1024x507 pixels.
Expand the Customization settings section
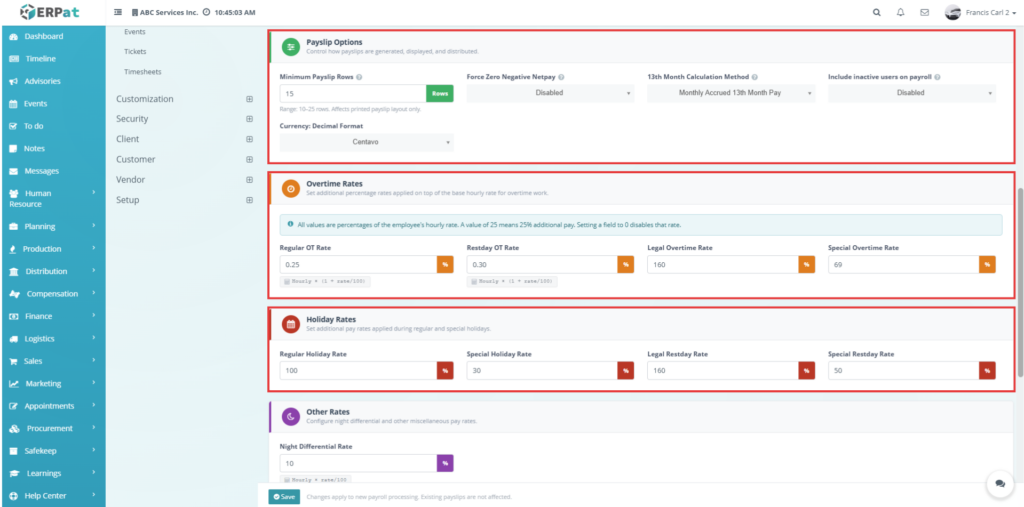(x=249, y=99)
